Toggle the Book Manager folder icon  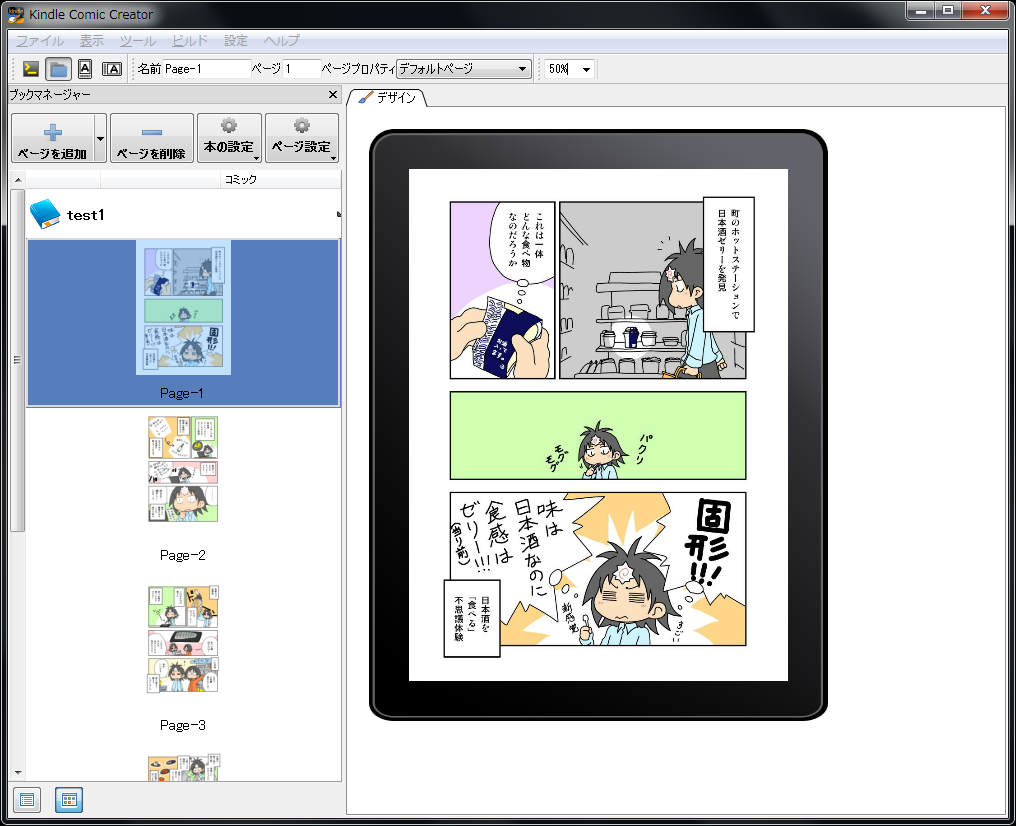58,69
